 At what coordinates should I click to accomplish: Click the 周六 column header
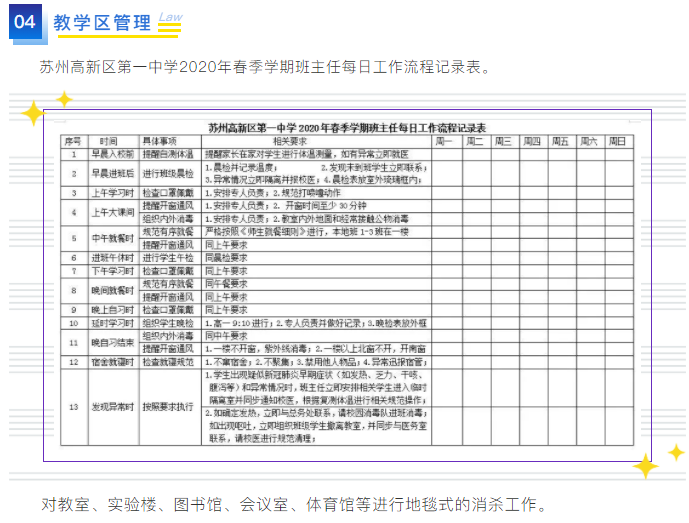pos(589,142)
